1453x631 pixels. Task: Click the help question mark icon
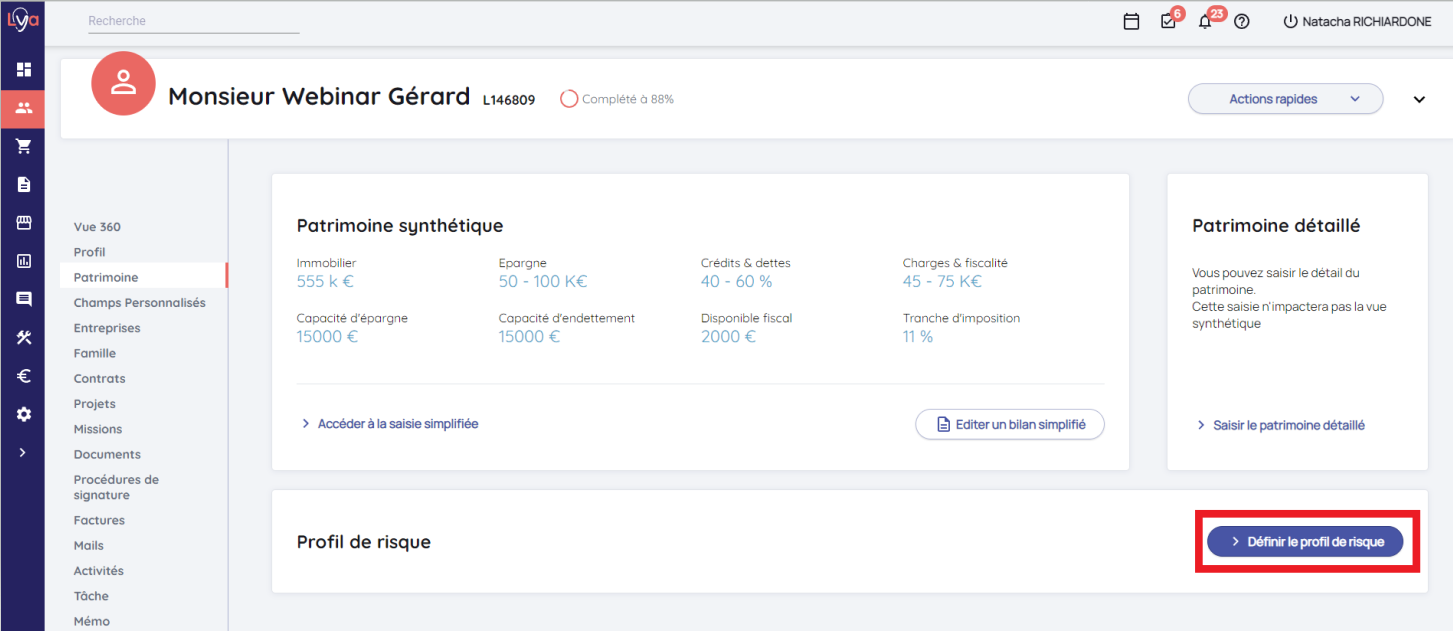[1242, 21]
